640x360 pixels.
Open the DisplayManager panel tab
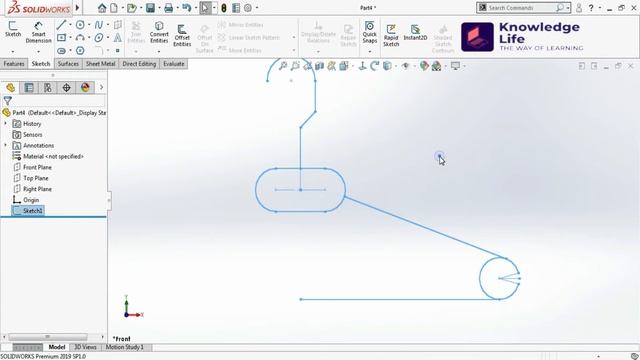point(85,87)
